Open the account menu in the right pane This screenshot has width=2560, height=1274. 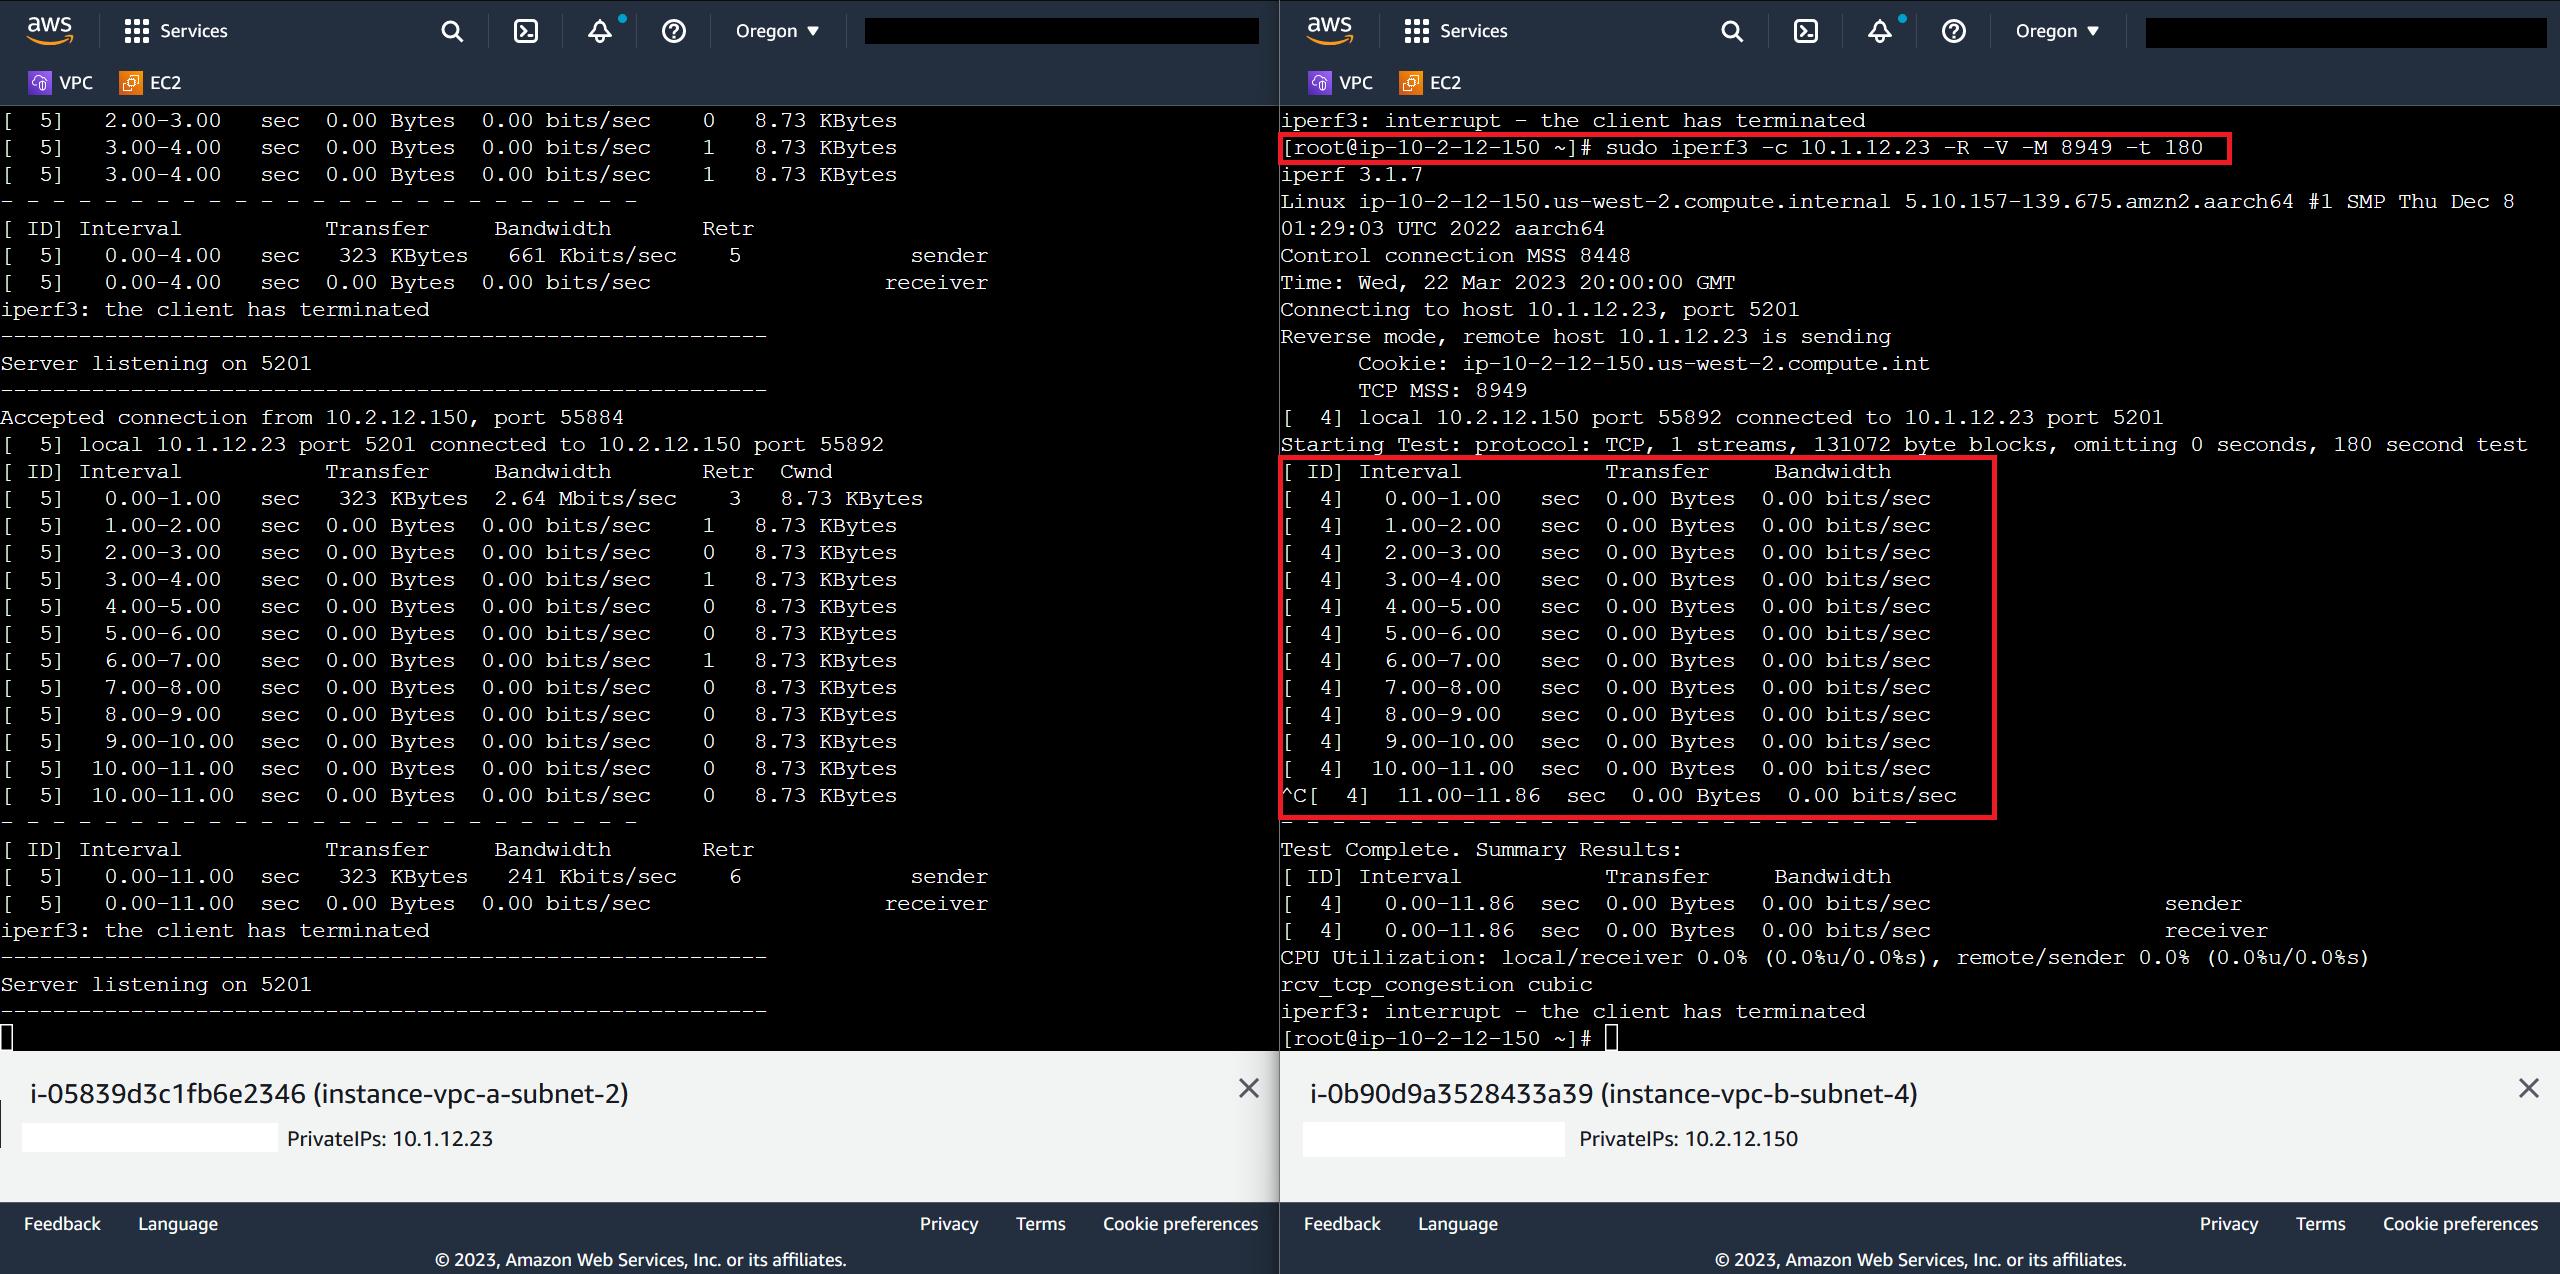pyautogui.click(x=2343, y=31)
